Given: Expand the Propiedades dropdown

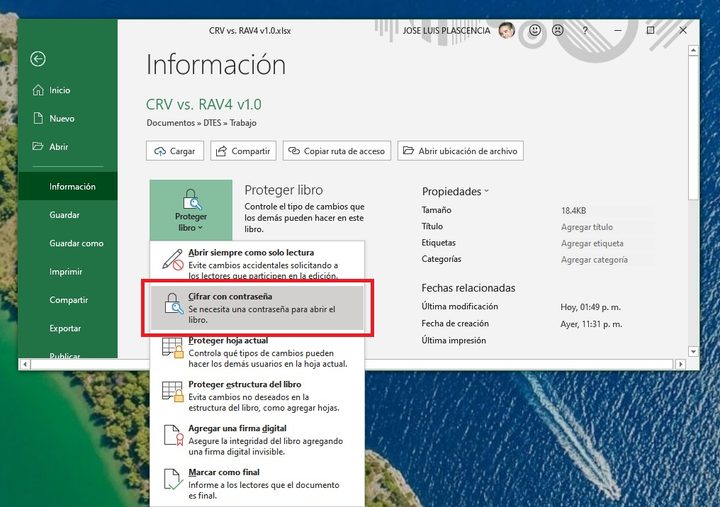Looking at the screenshot, I should click(456, 192).
